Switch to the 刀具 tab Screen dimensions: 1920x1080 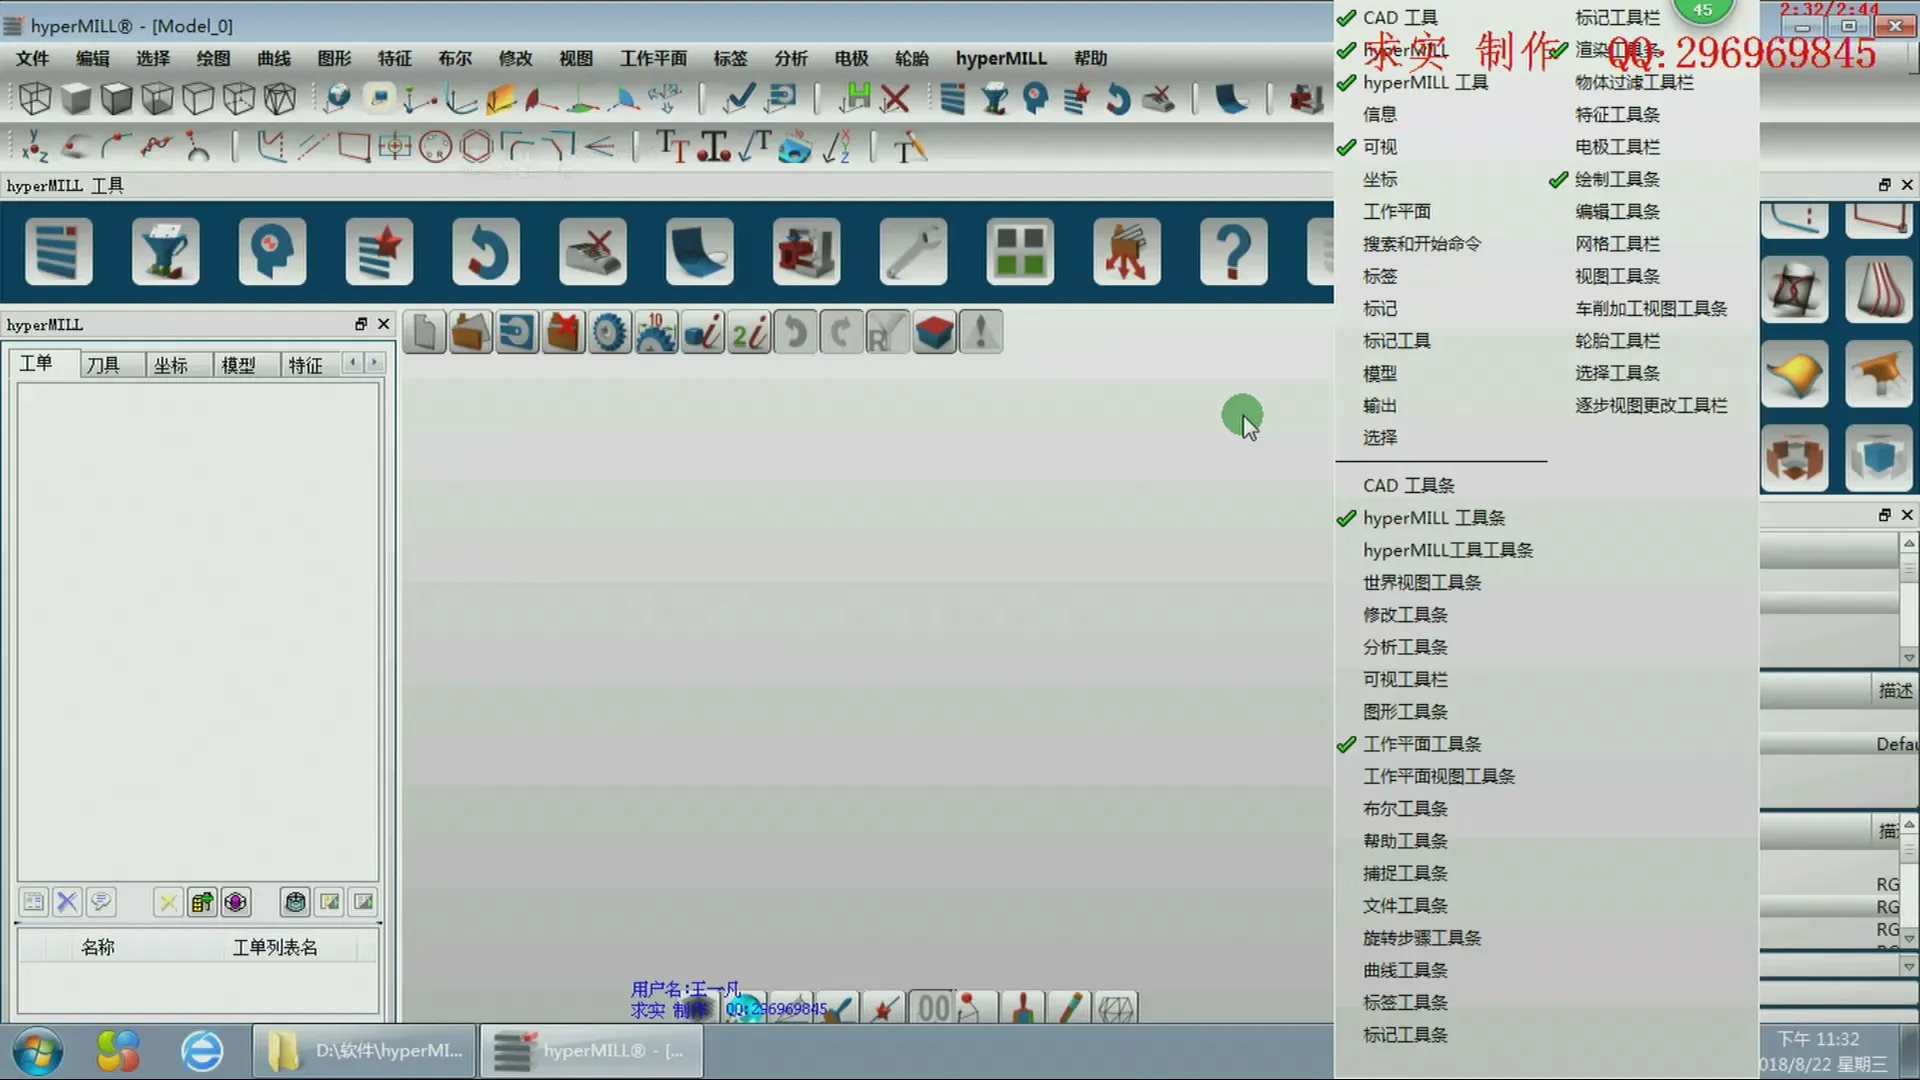103,365
